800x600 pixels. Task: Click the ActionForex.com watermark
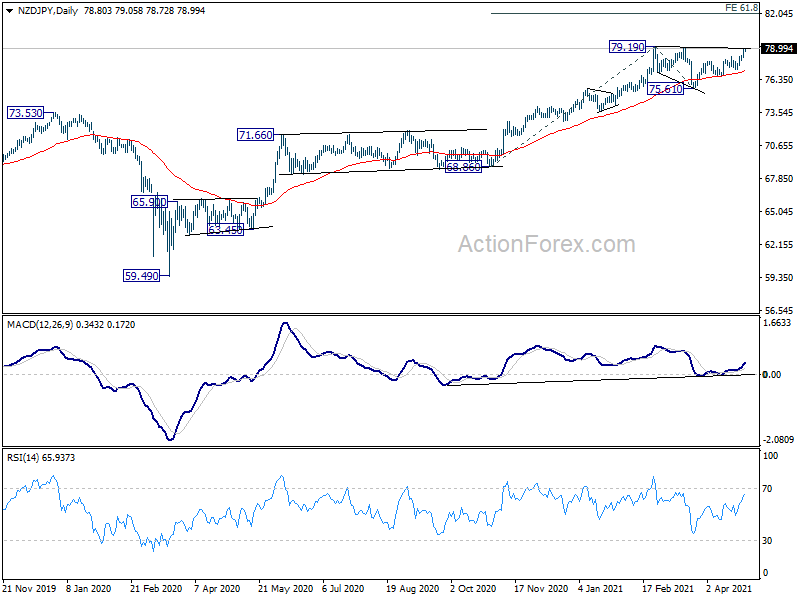point(546,245)
